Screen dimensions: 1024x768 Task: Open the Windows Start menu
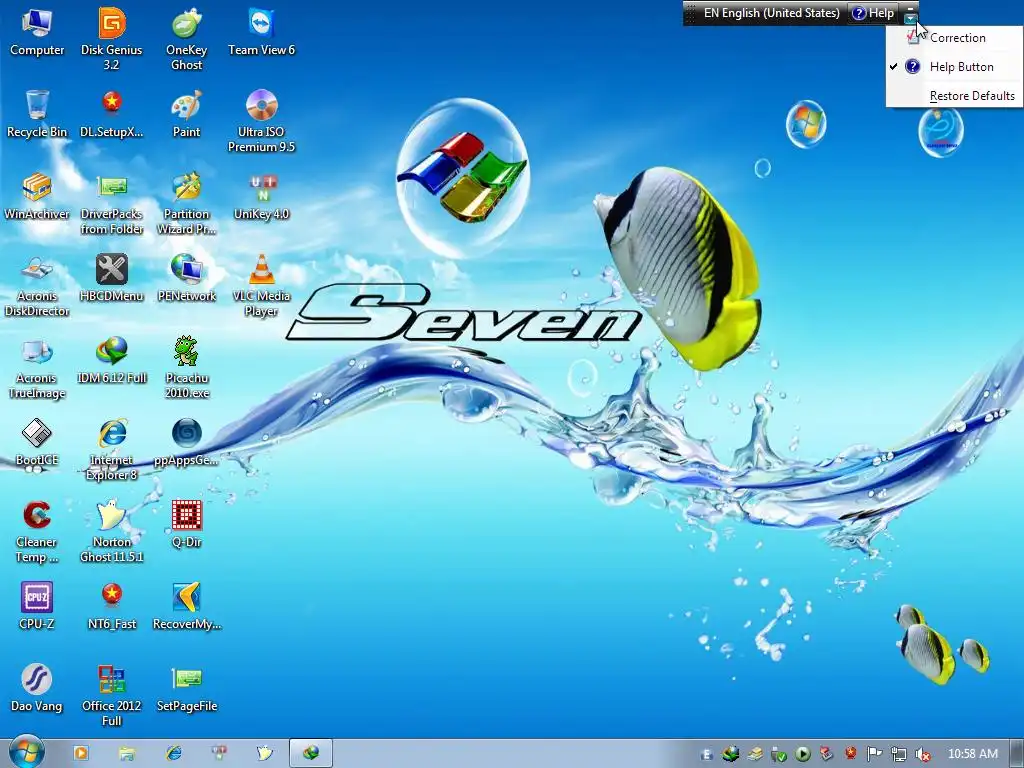click(x=26, y=752)
